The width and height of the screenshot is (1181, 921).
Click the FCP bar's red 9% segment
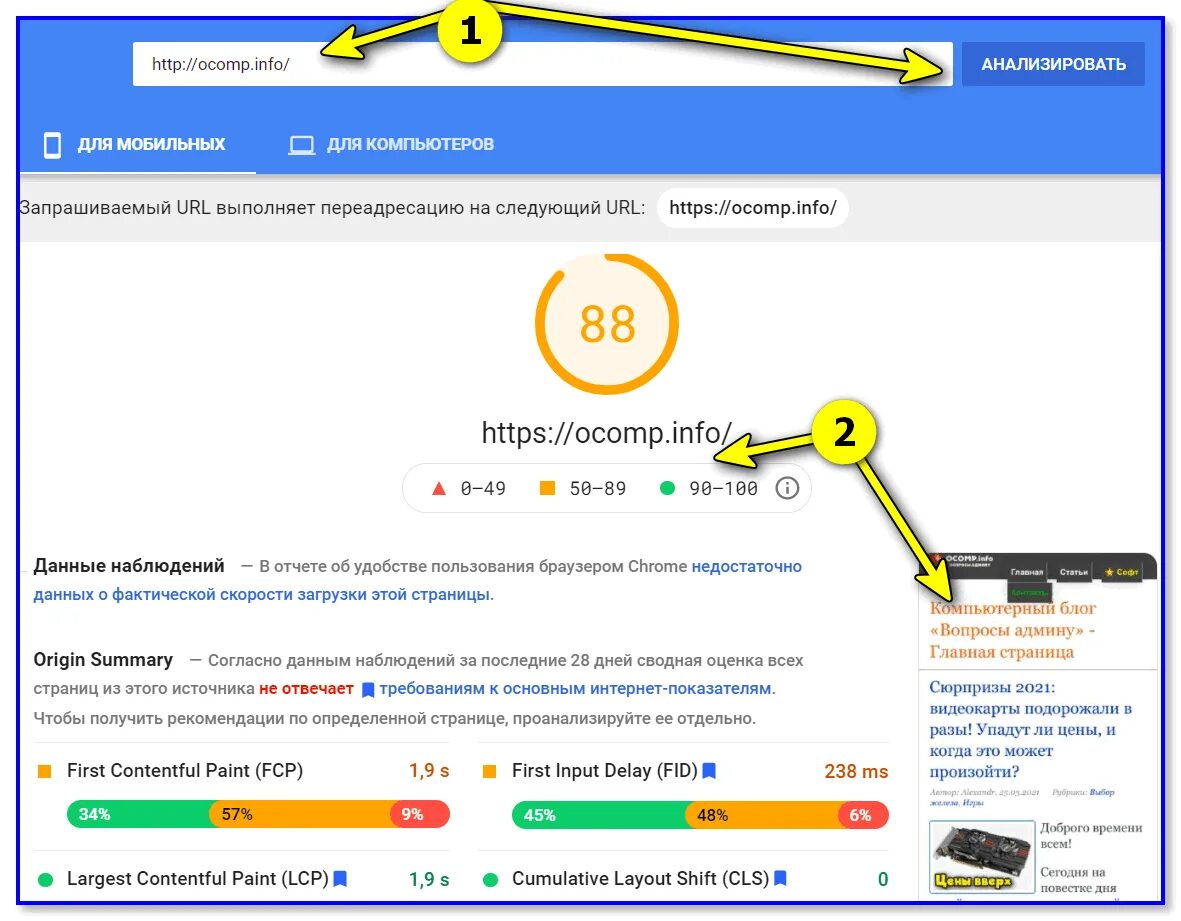point(420,814)
